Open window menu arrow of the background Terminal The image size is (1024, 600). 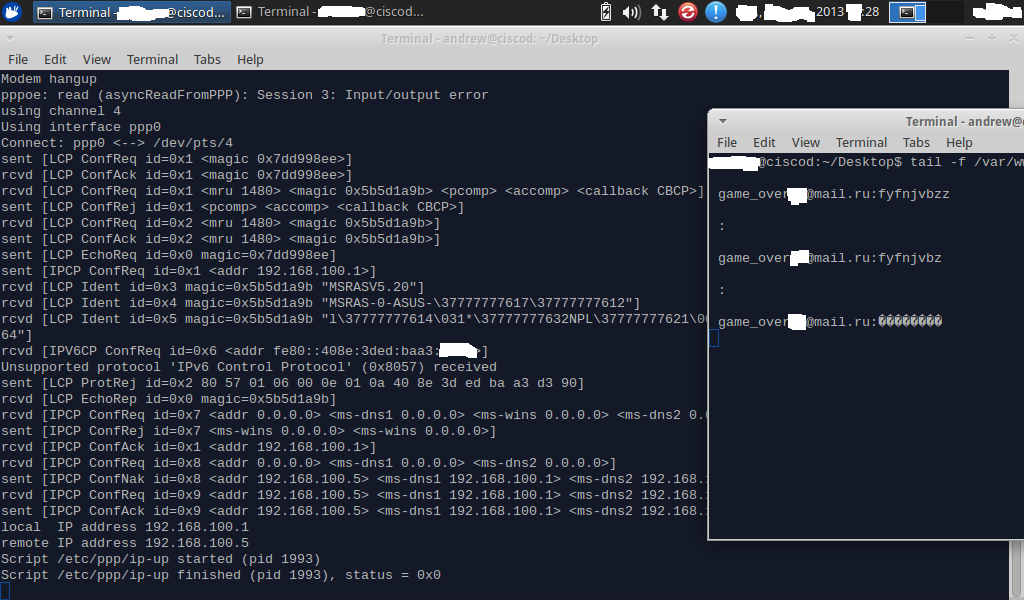9,39
